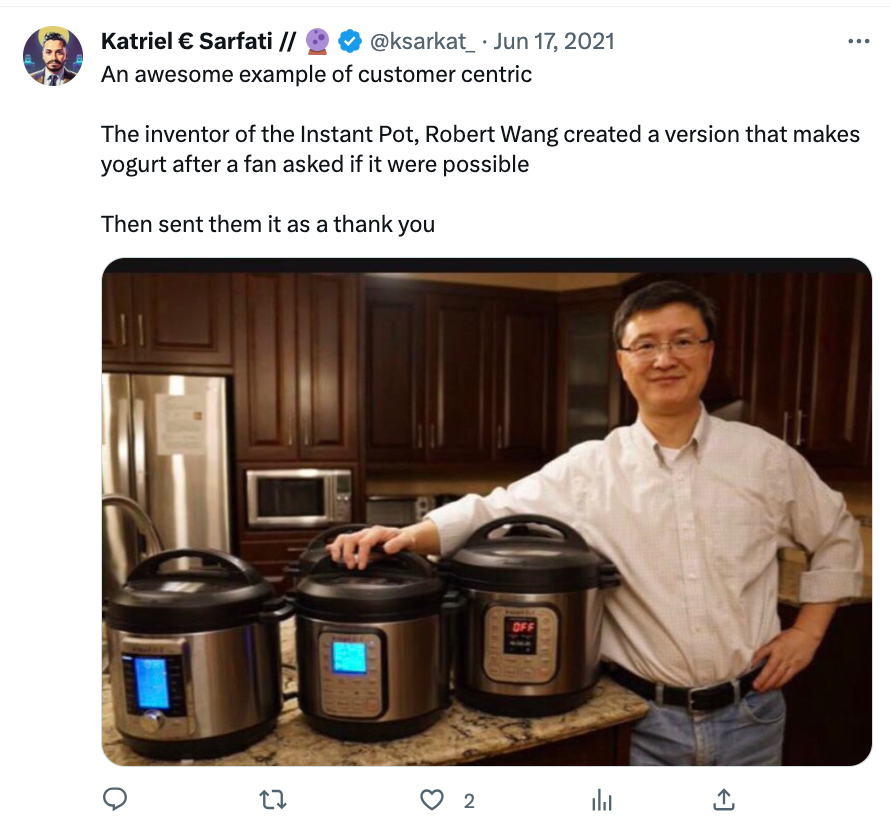This screenshot has height=832, width=890.
Task: Open the three-dot more options menu
Action: [858, 41]
